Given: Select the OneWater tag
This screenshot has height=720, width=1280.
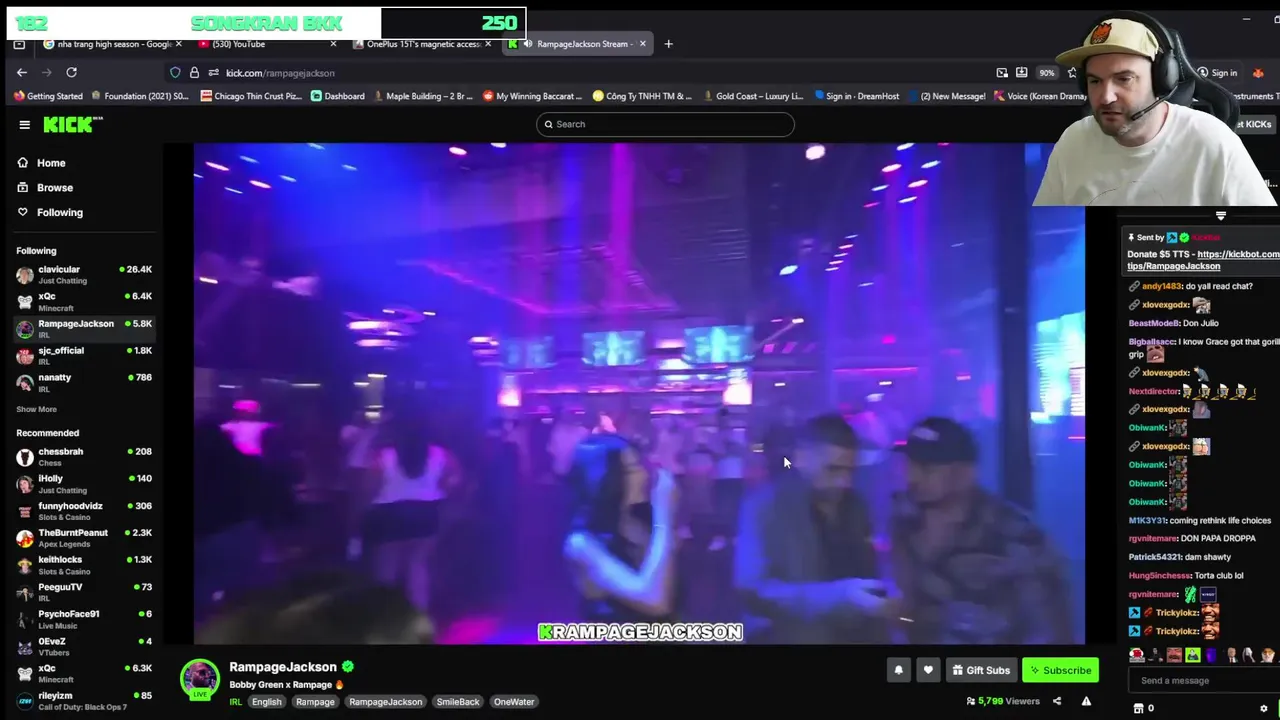Looking at the screenshot, I should [x=514, y=702].
